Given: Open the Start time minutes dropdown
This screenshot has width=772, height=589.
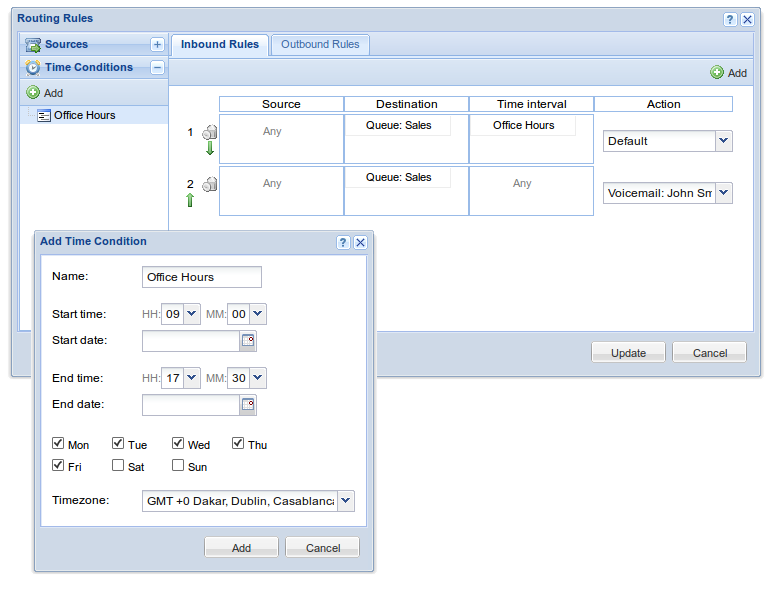Looking at the screenshot, I should (x=257, y=314).
